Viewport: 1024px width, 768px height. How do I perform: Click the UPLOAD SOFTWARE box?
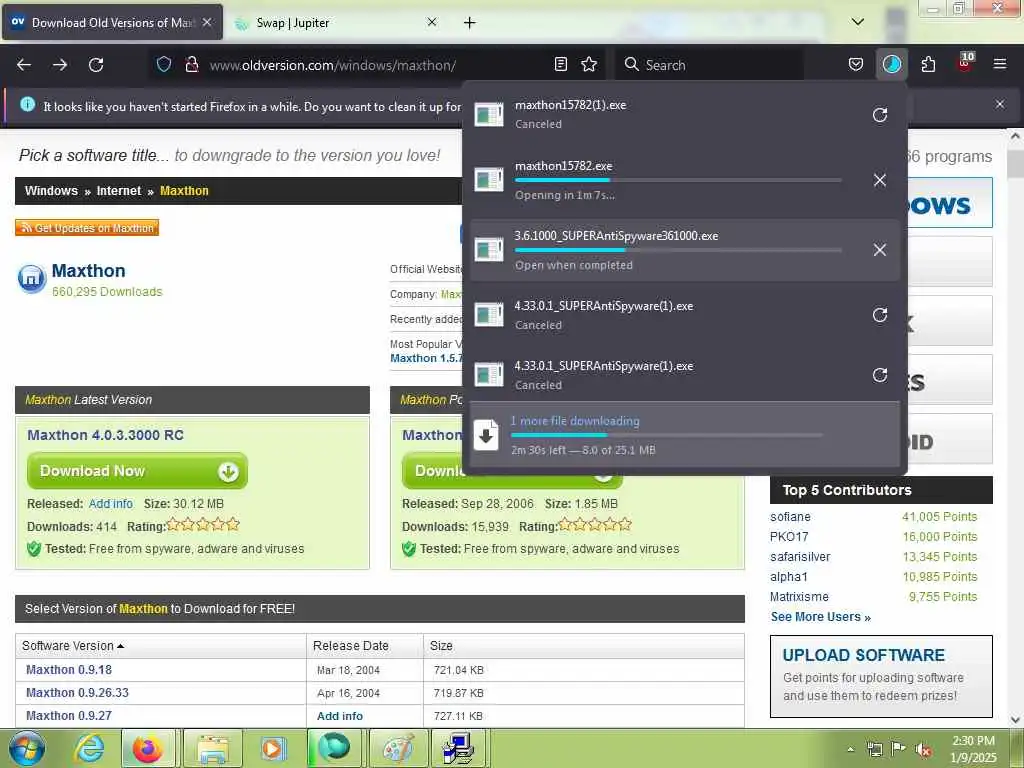(x=881, y=676)
